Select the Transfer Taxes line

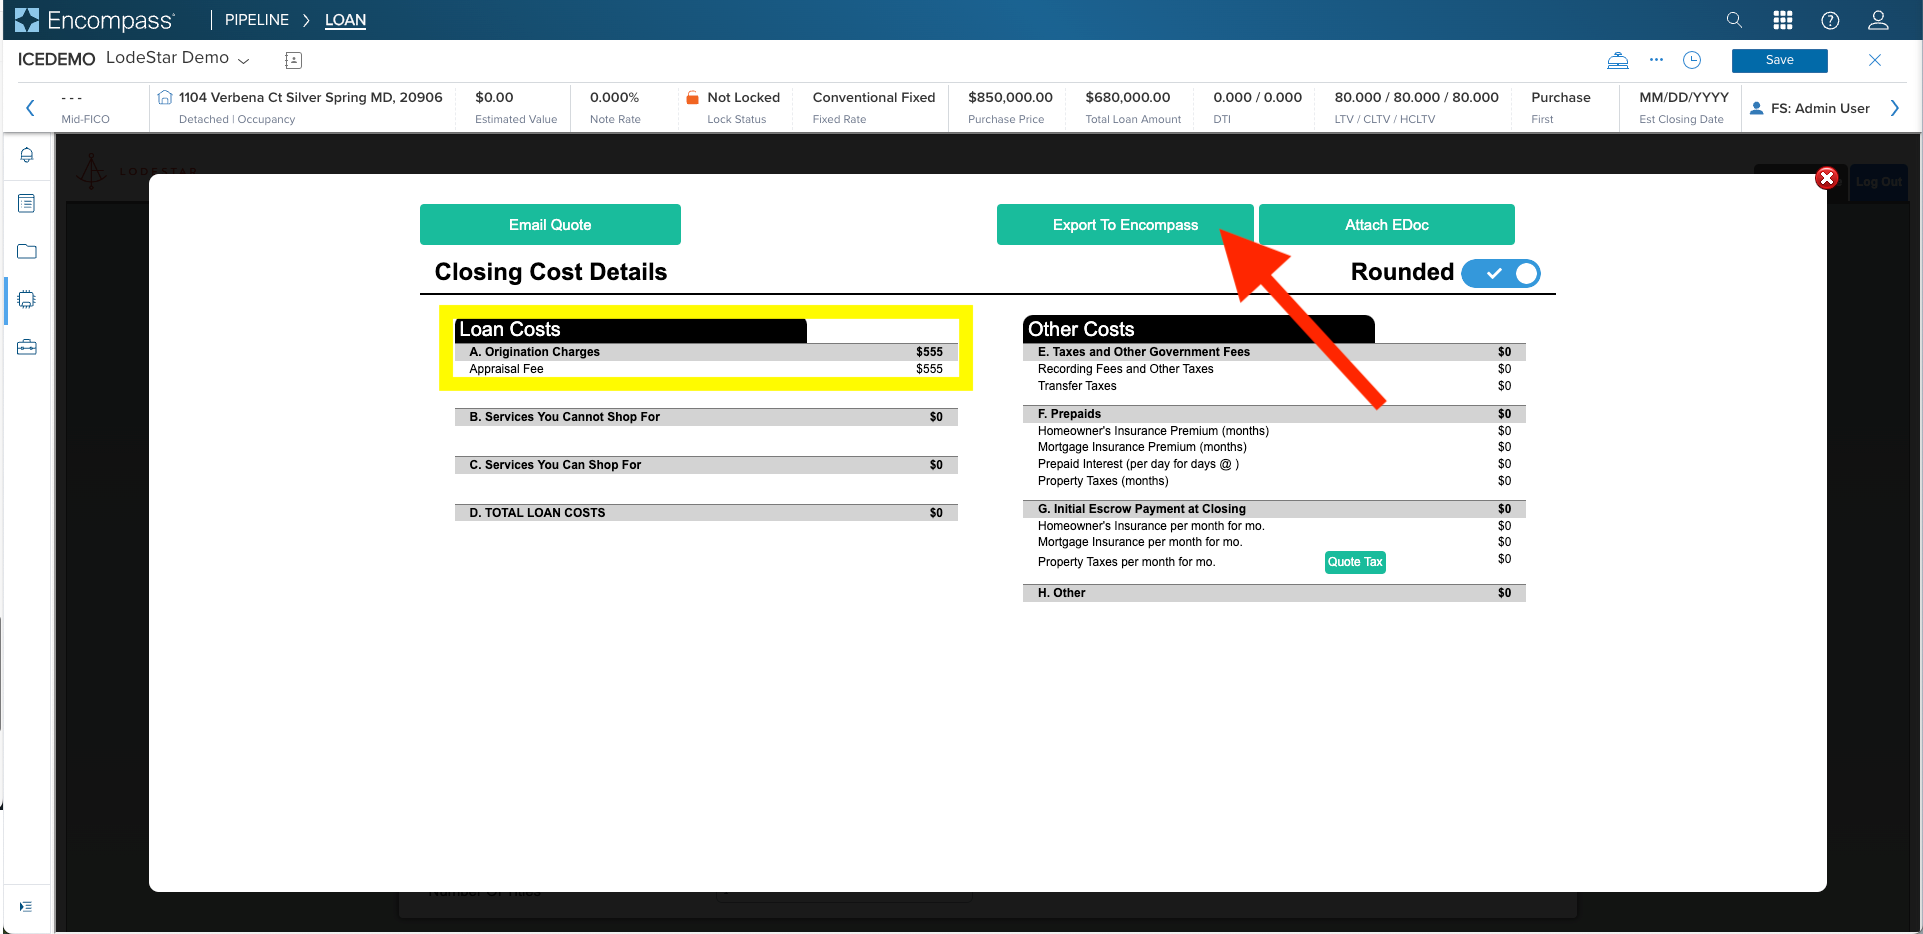[x=1274, y=386]
